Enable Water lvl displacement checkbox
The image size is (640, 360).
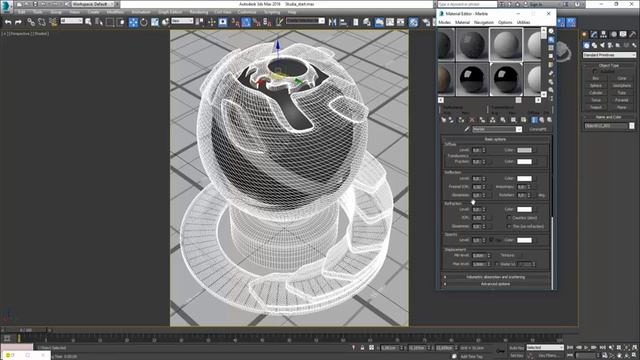pos(497,264)
